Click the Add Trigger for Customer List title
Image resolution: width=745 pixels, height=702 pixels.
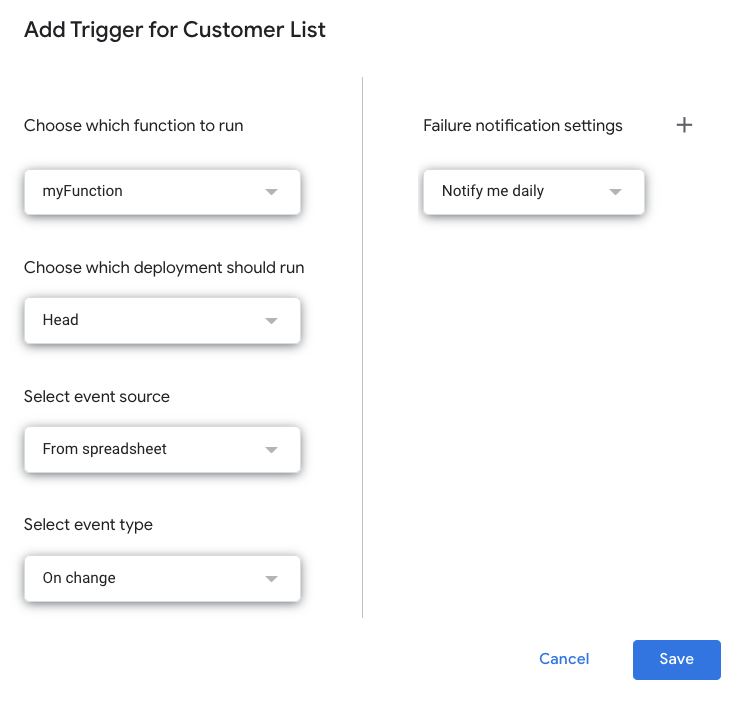[175, 30]
